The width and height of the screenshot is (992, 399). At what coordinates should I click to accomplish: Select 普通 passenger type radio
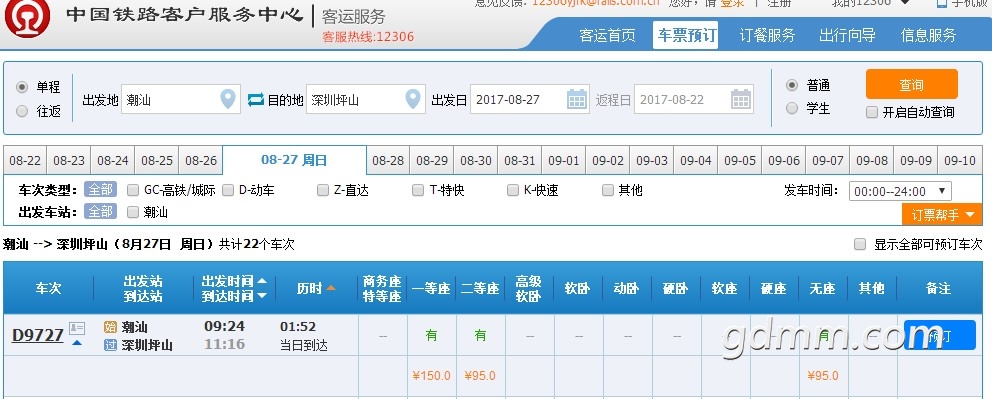point(791,85)
